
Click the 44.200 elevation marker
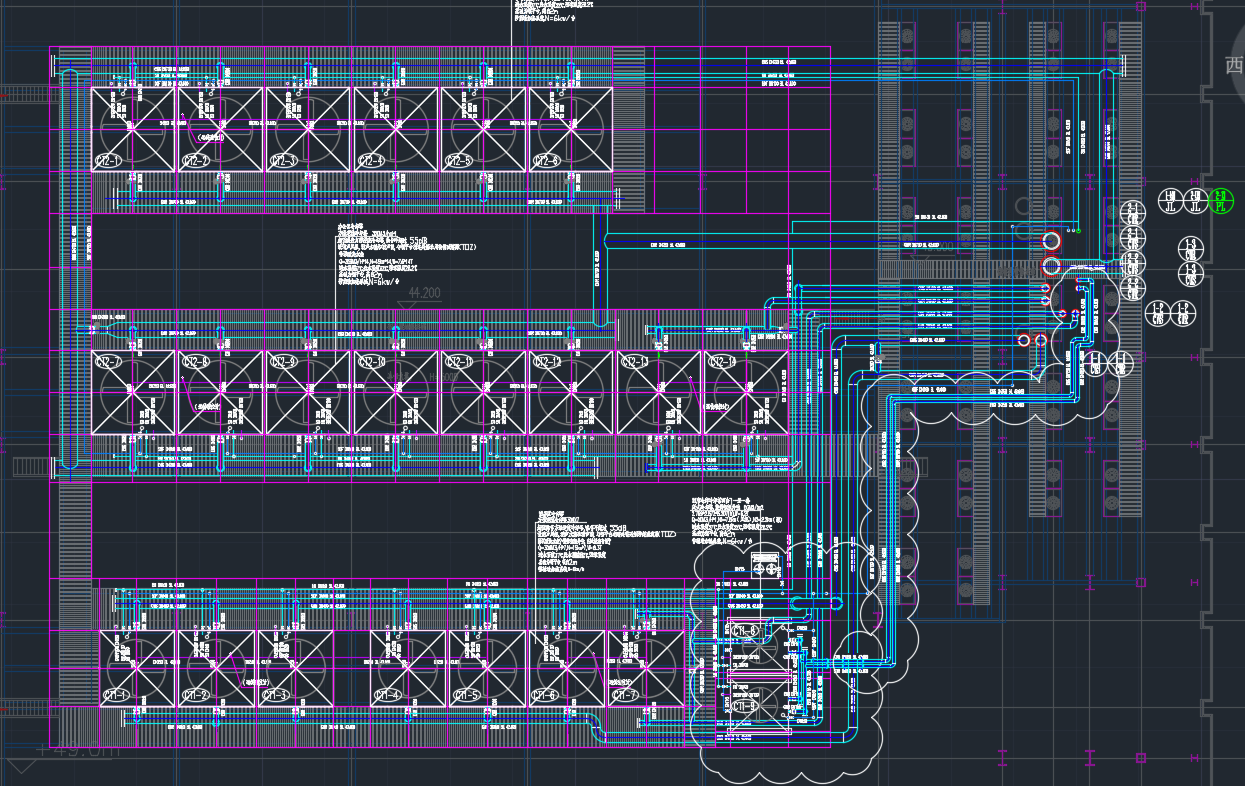click(x=424, y=293)
